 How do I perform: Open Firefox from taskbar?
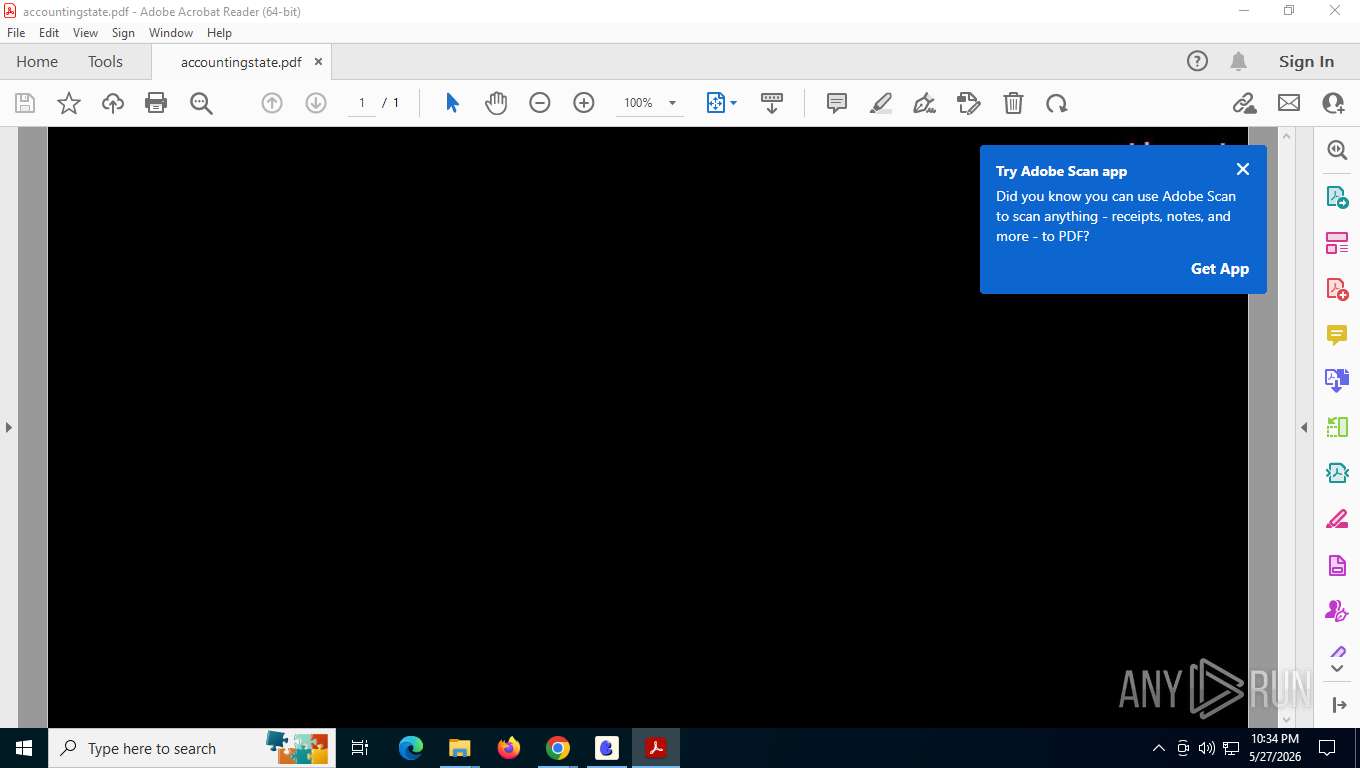point(509,748)
